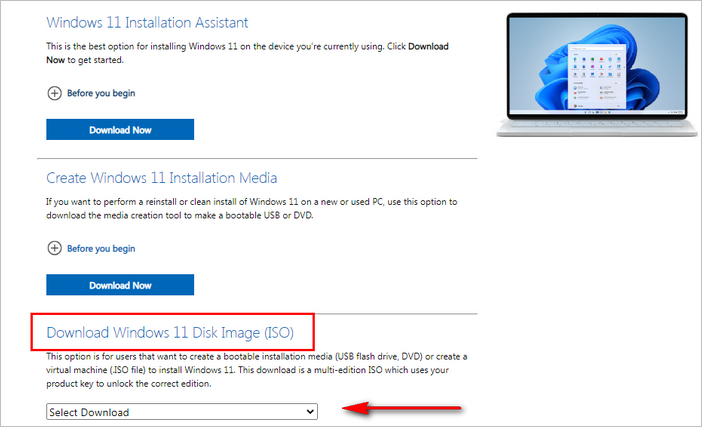Image resolution: width=702 pixels, height=427 pixels.
Task: Click the Create Windows 11 Installation Media heading
Action: point(162,178)
